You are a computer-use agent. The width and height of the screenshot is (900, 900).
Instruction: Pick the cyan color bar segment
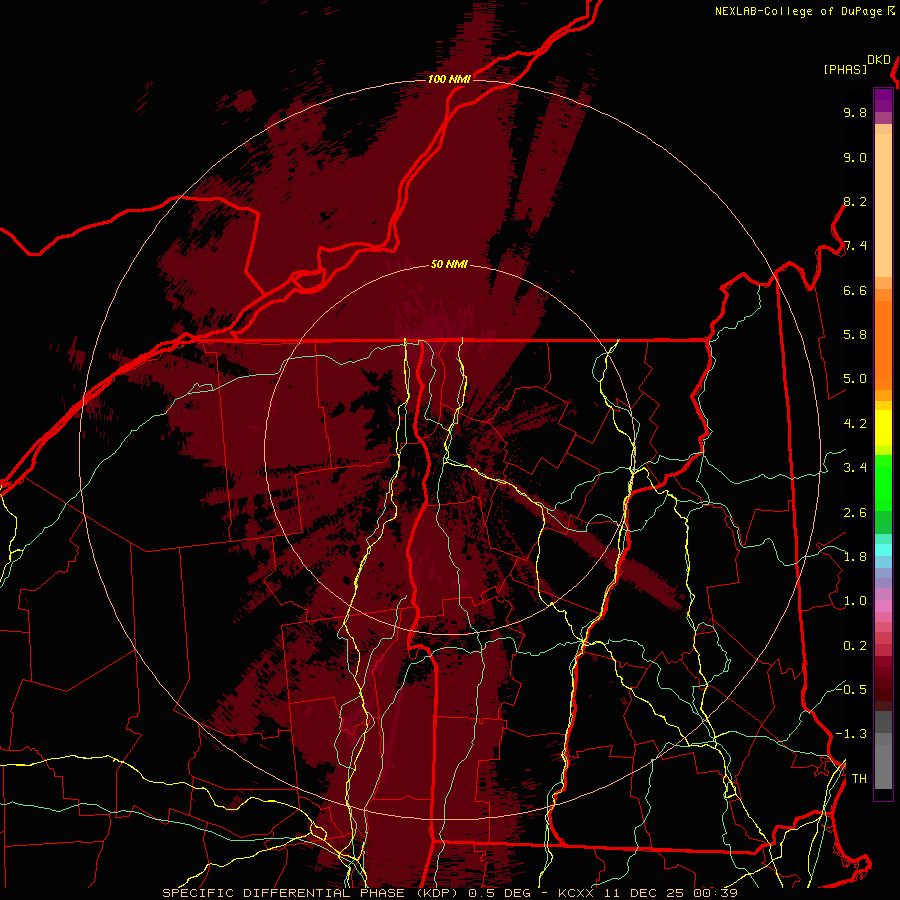(883, 550)
